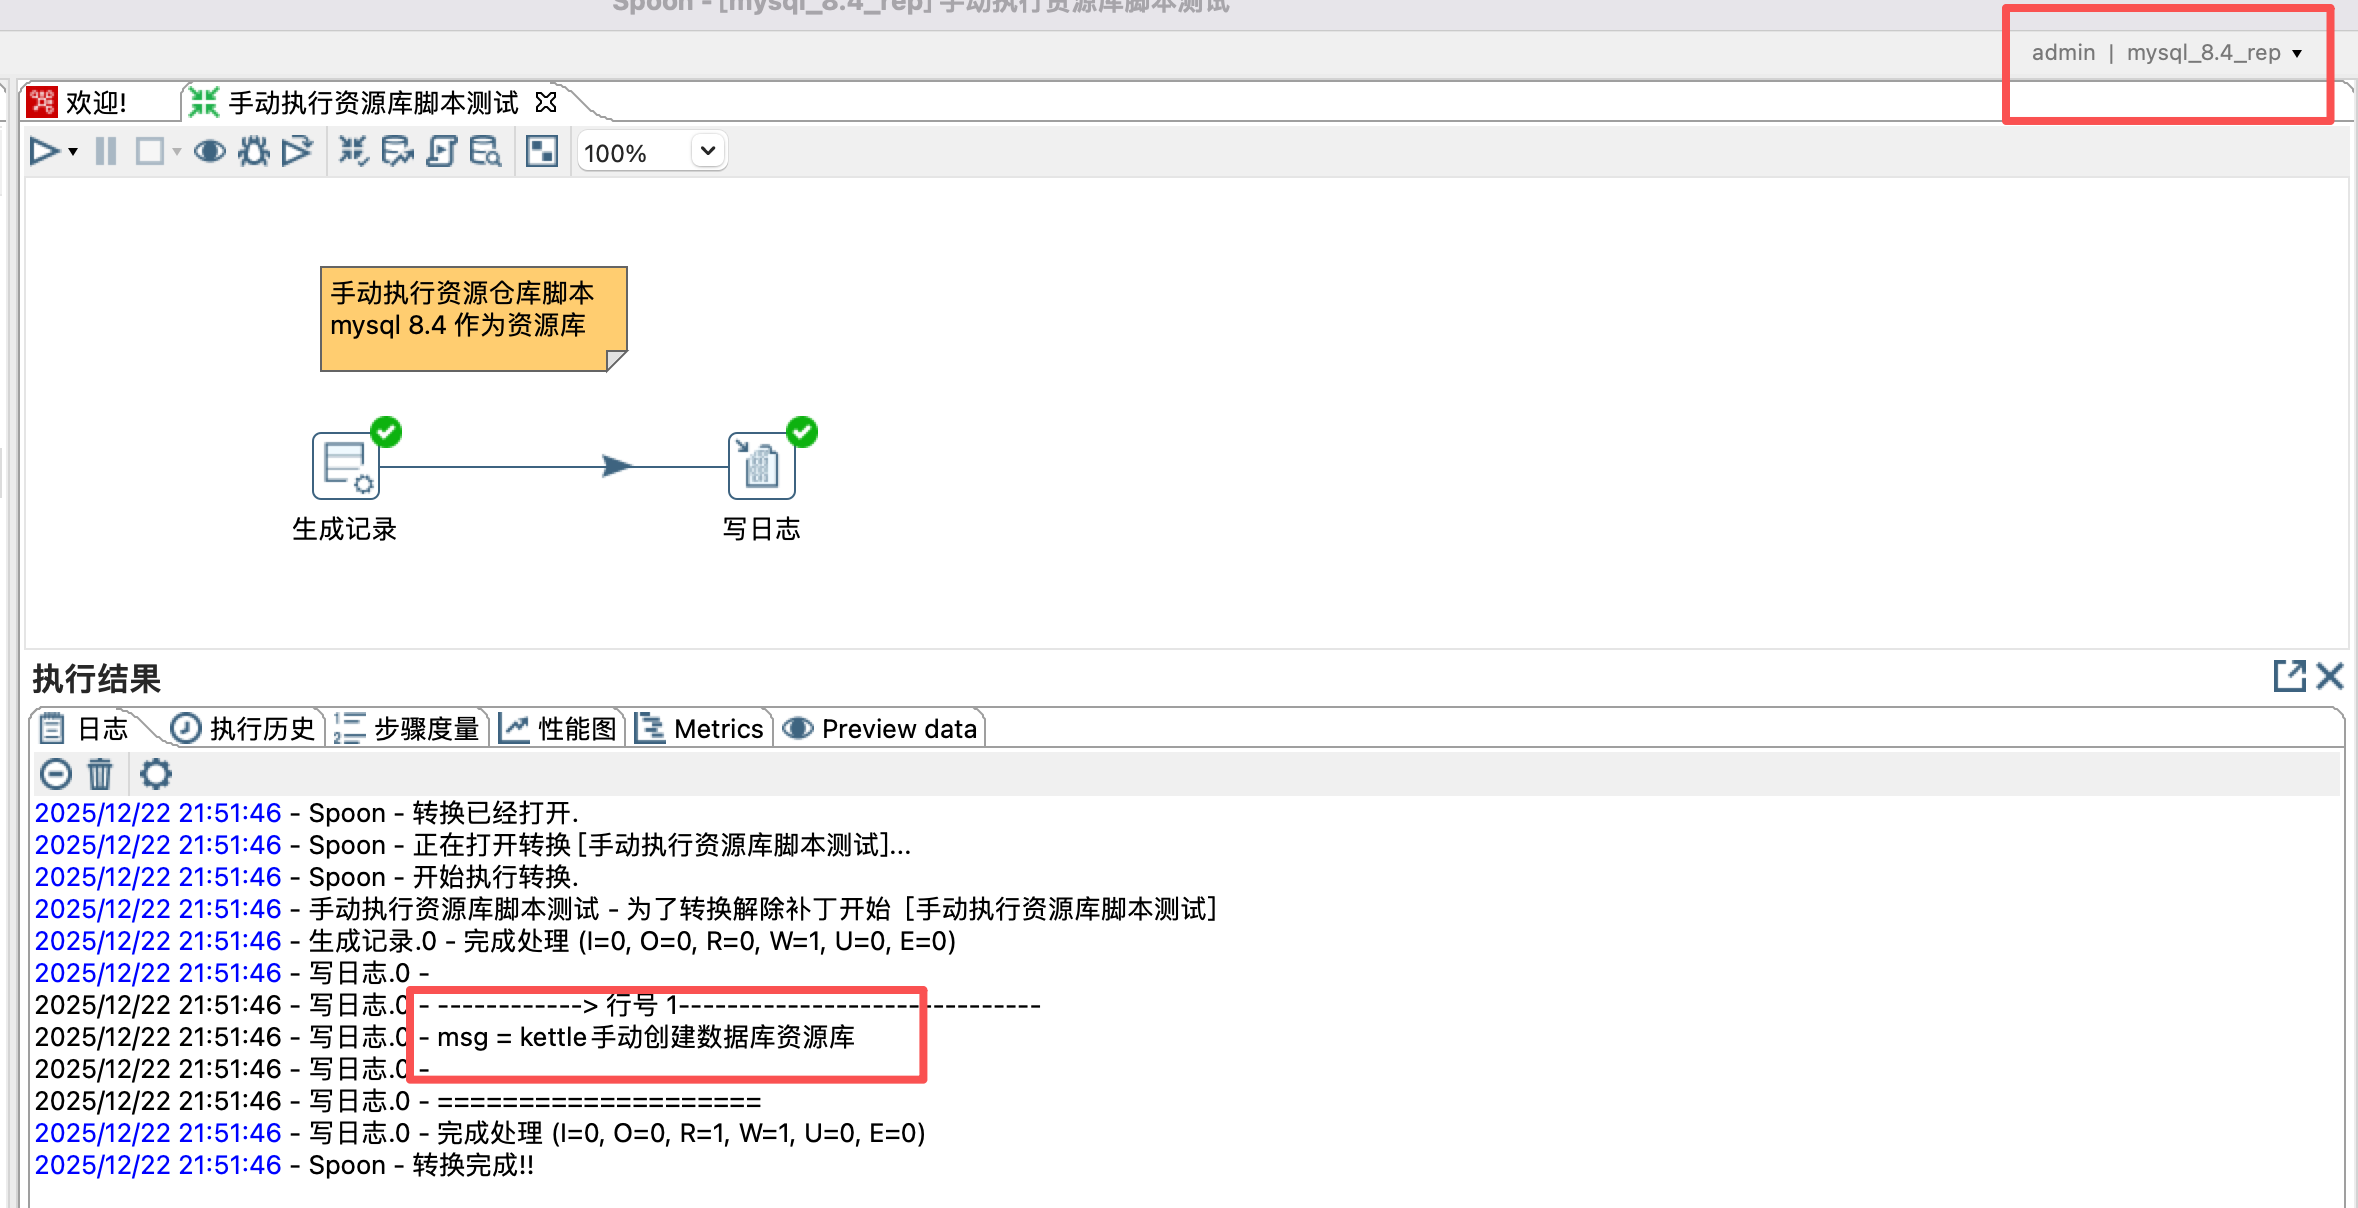Image resolution: width=2358 pixels, height=1208 pixels.
Task: Click the yellow note on the canvas
Action: [472, 318]
